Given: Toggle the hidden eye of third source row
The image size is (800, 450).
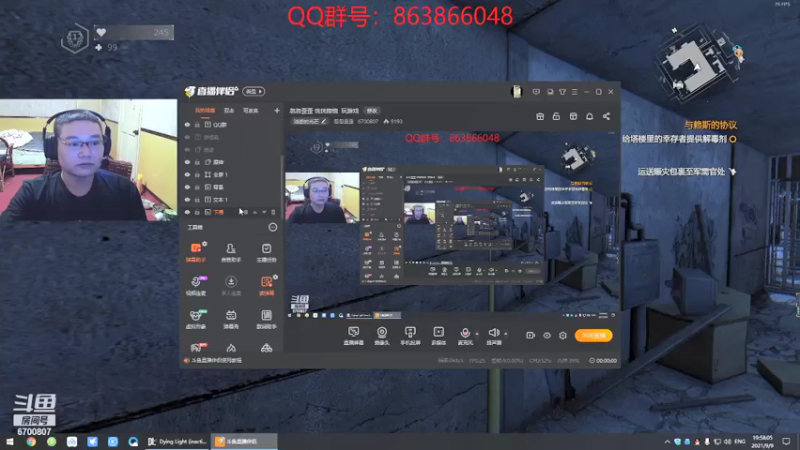Looking at the screenshot, I should 187,149.
